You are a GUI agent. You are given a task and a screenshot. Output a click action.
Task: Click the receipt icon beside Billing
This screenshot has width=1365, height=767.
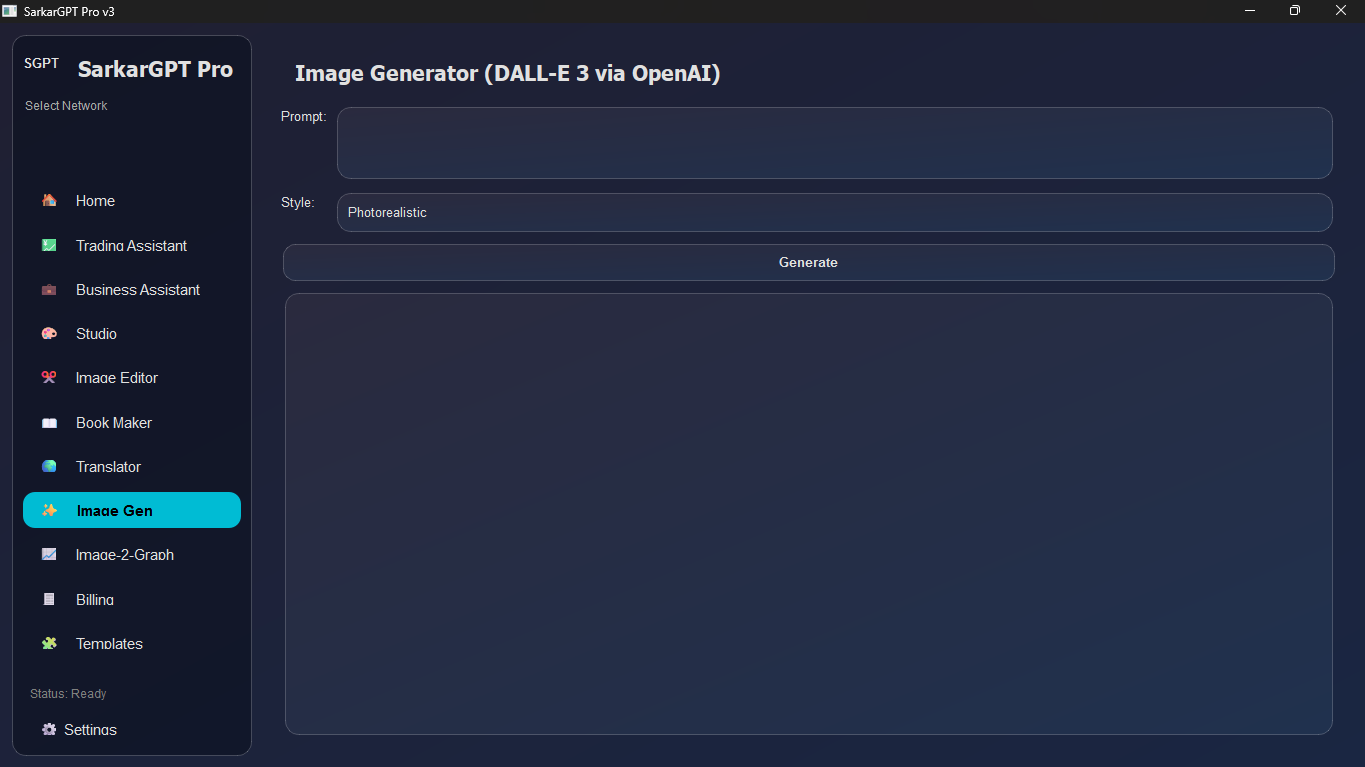coord(49,599)
